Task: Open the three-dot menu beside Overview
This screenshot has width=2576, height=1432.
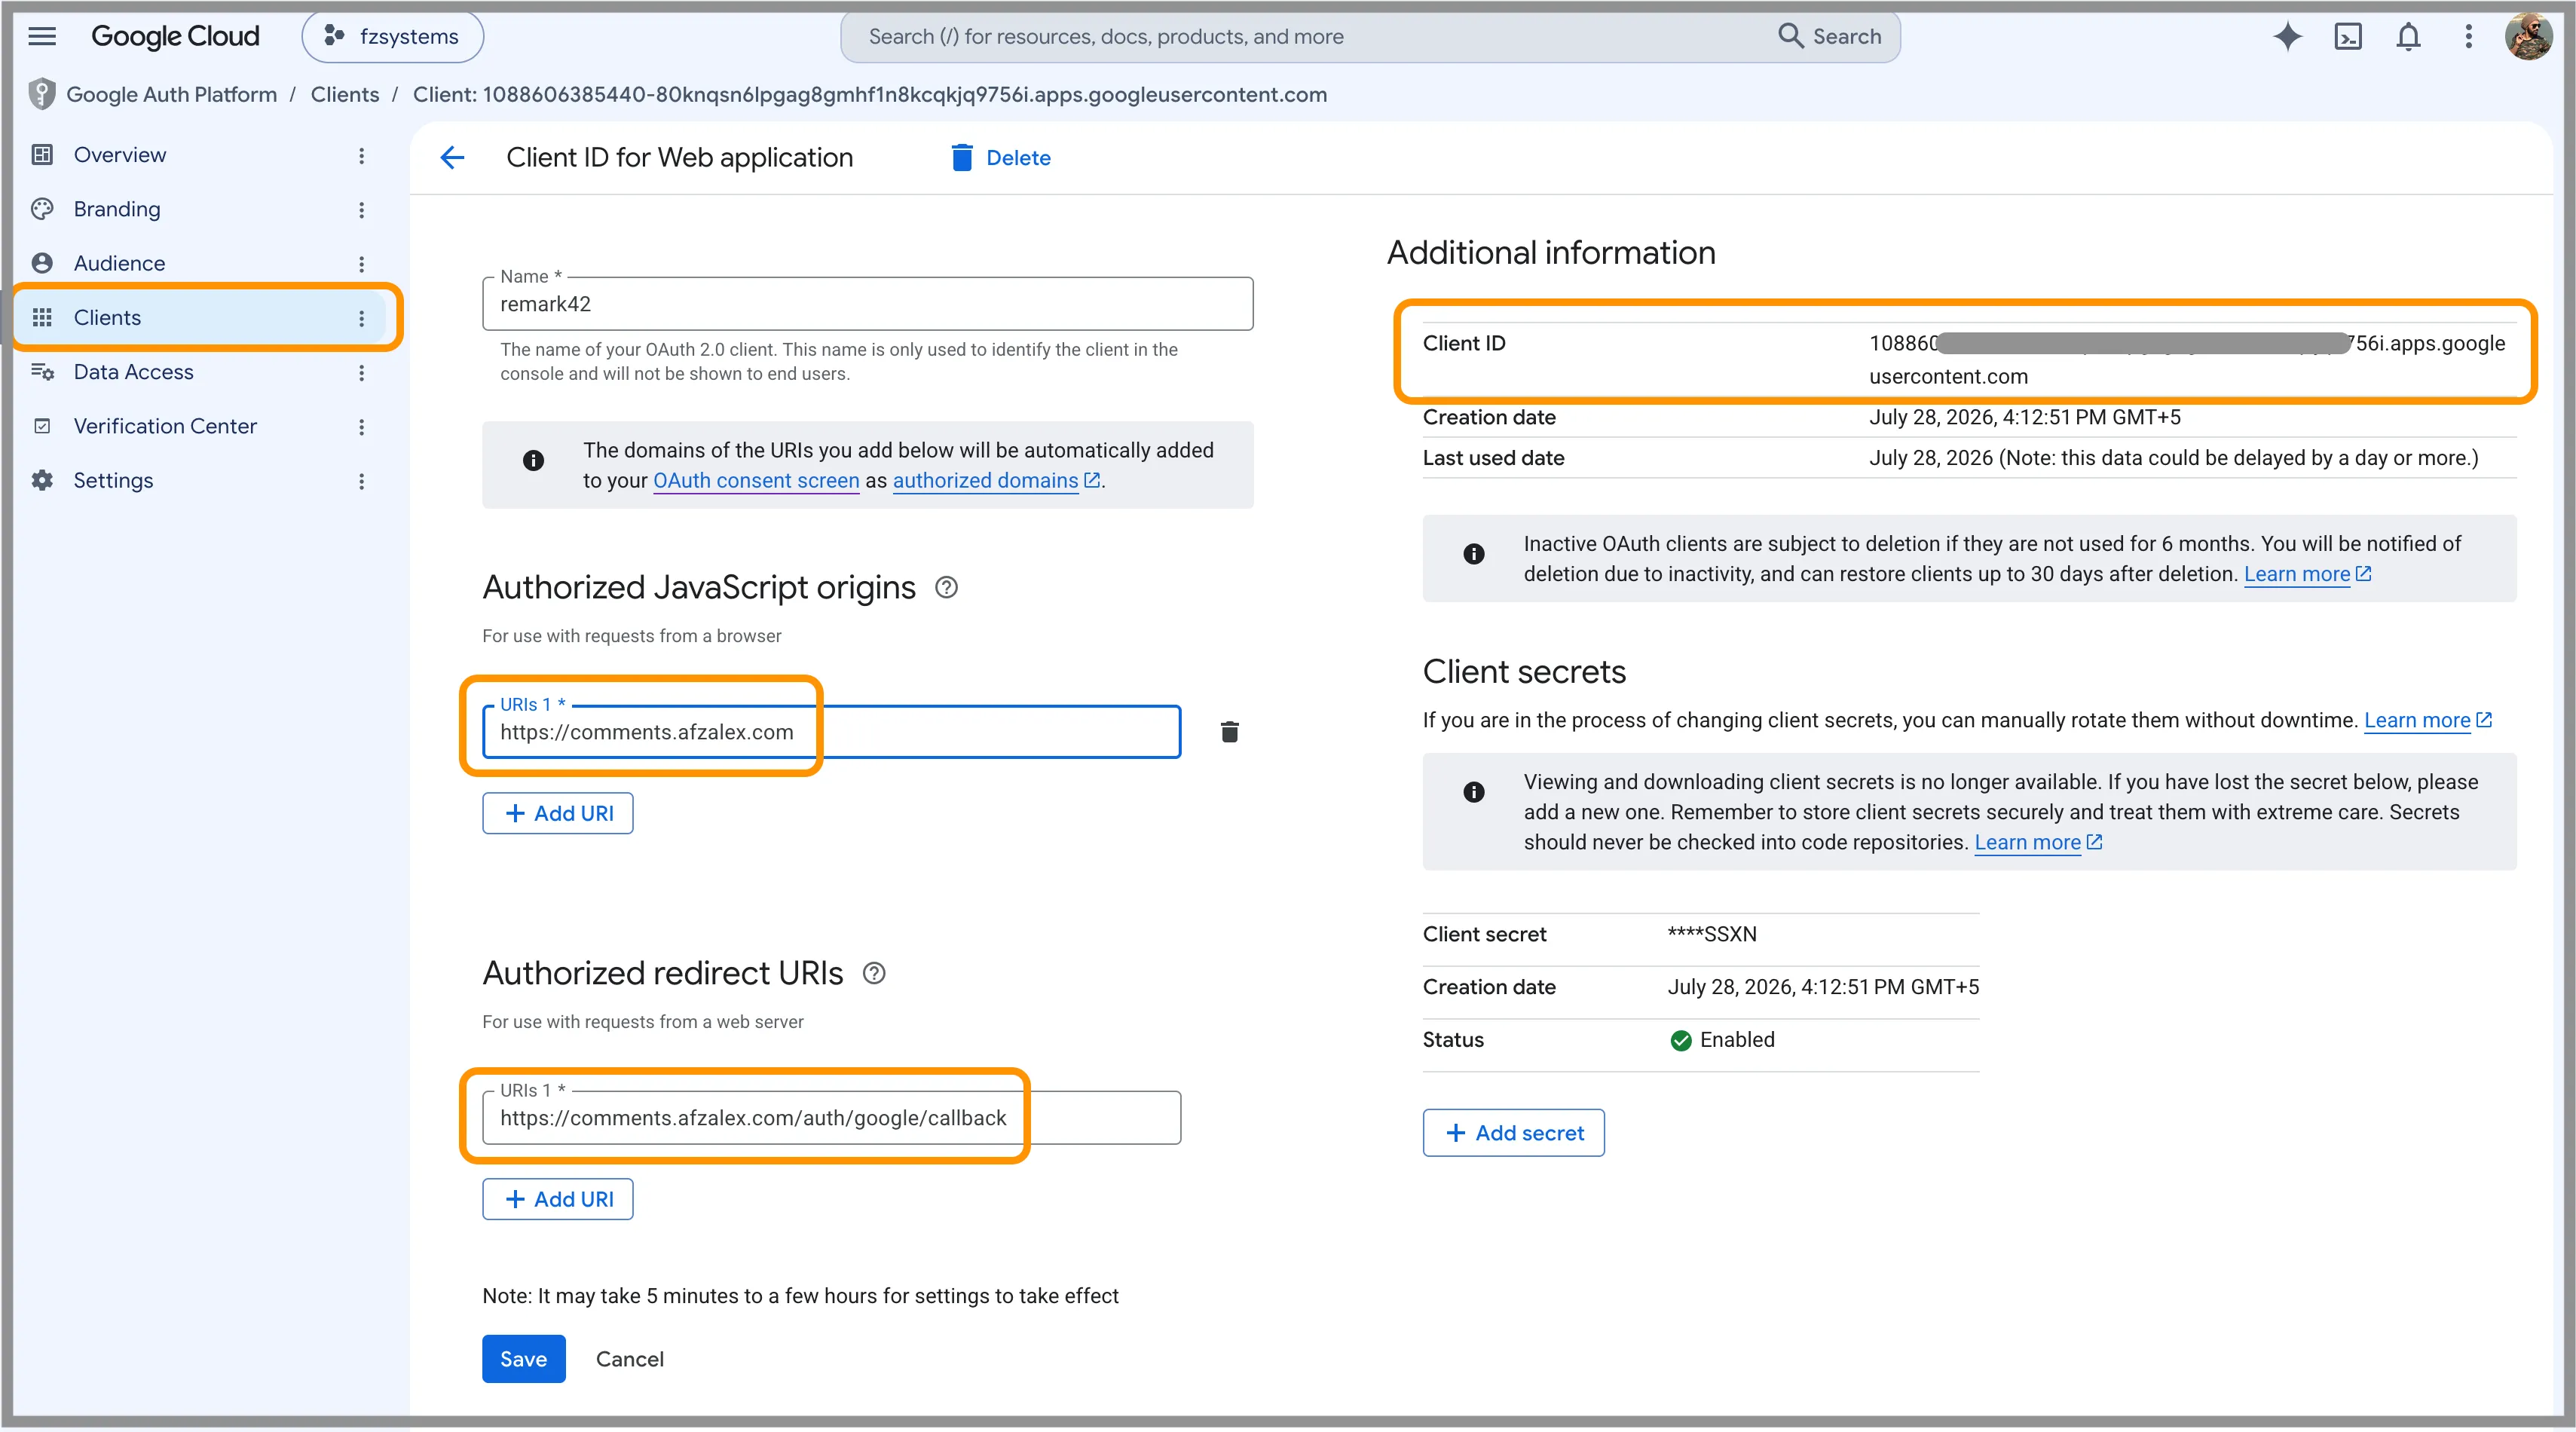Action: [361, 155]
